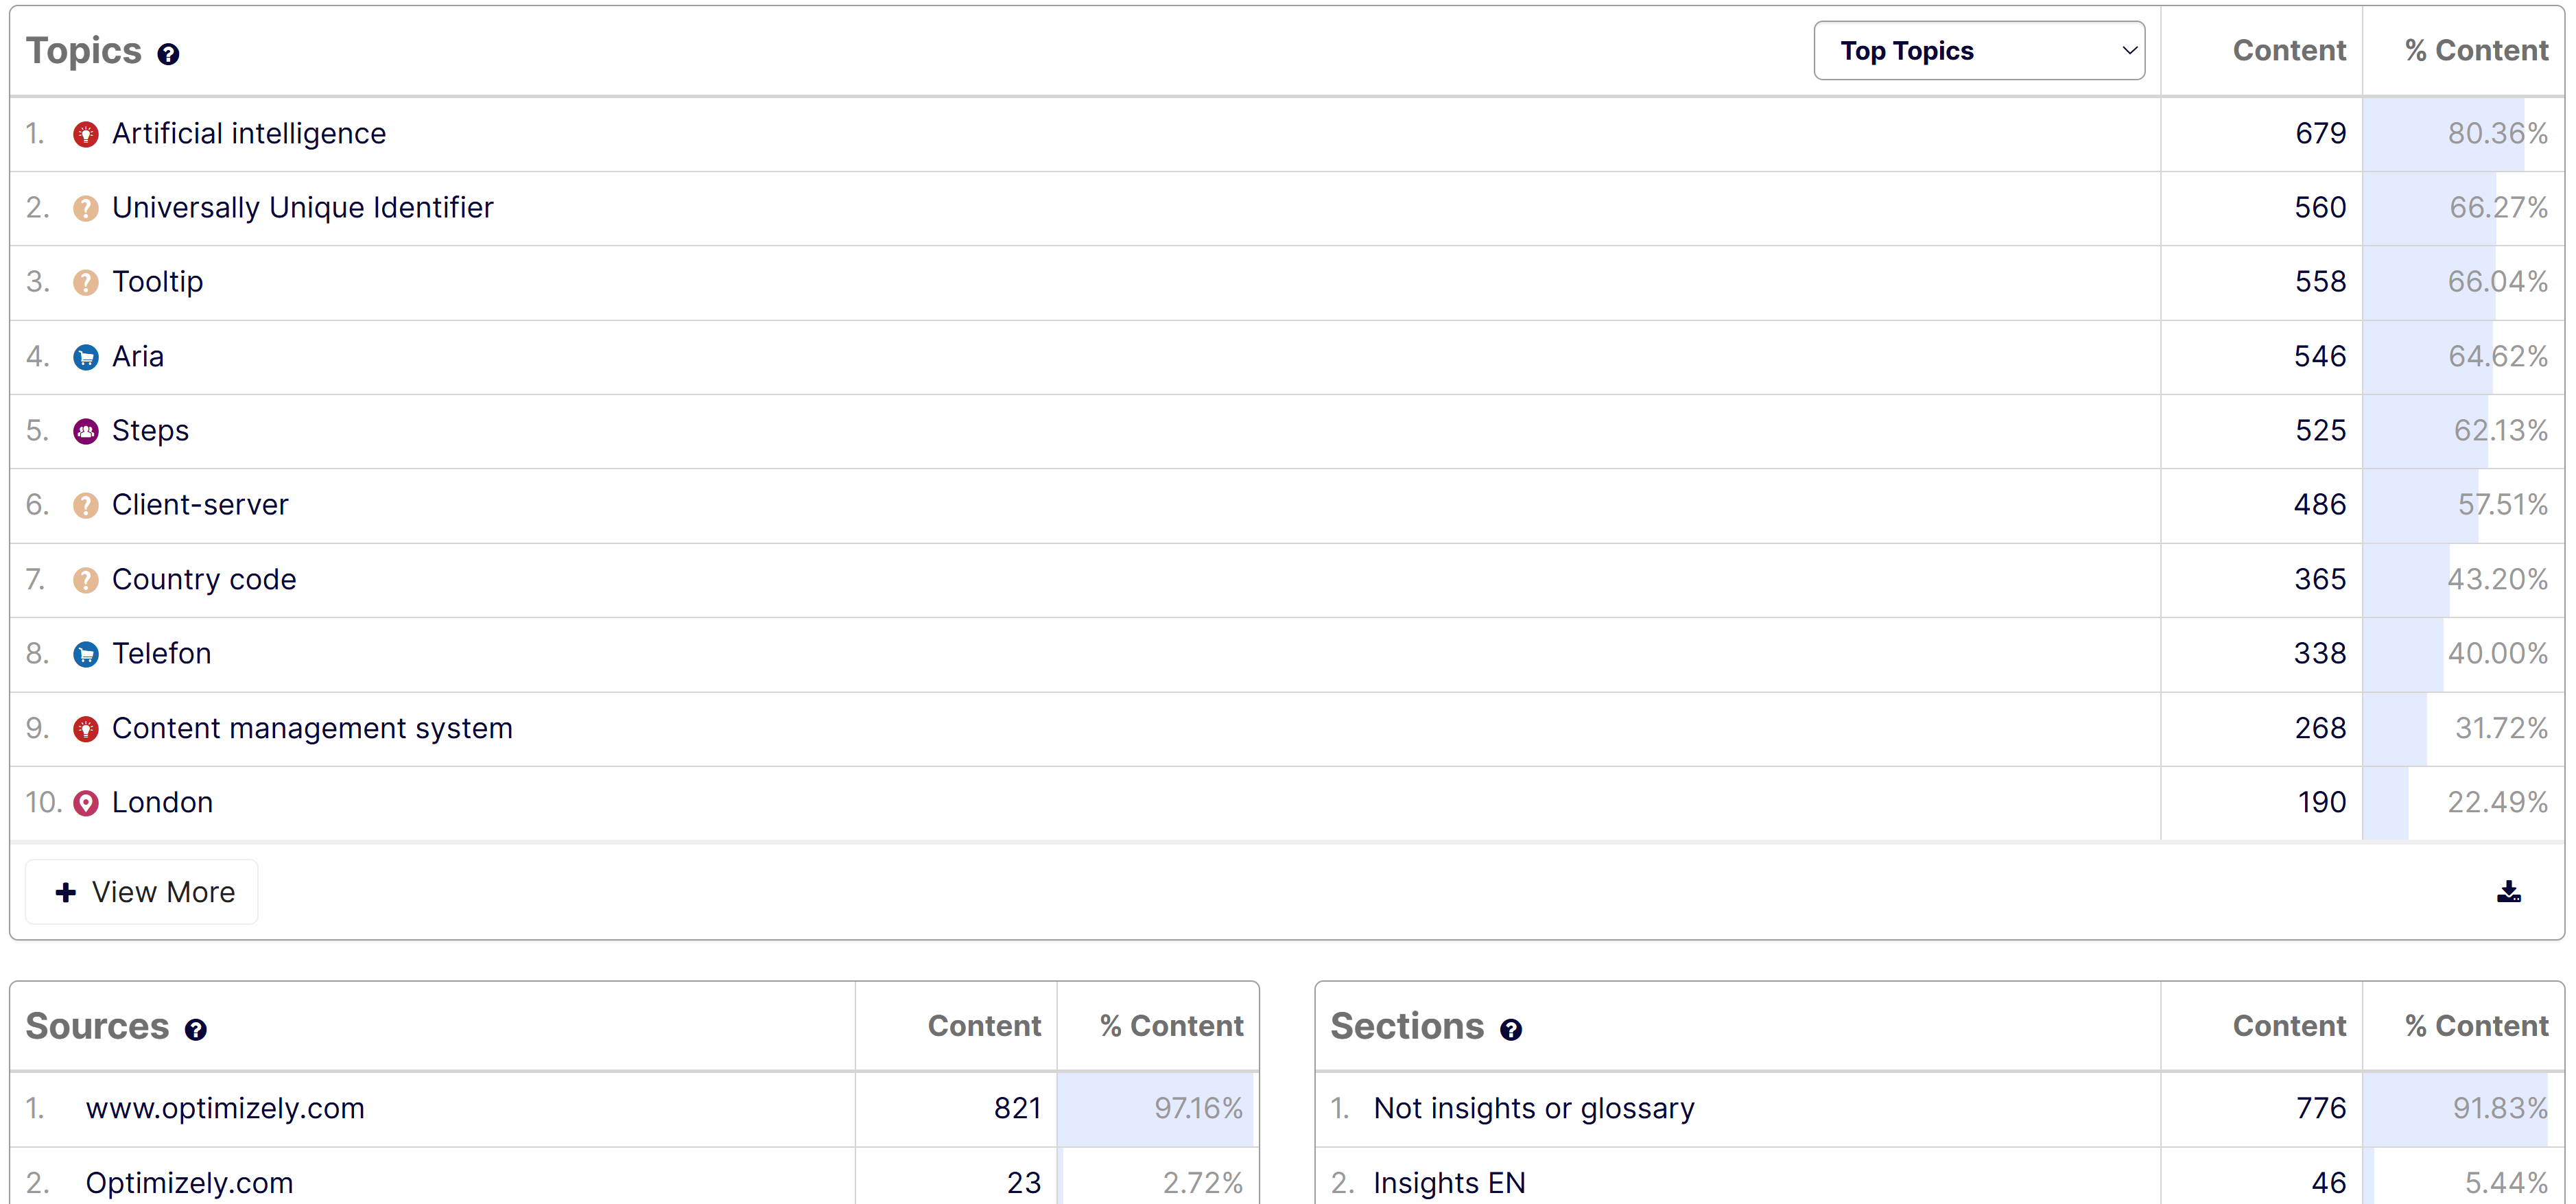The width and height of the screenshot is (2576, 1204).
Task: Sort Sources by % Content header
Action: (x=1171, y=1026)
